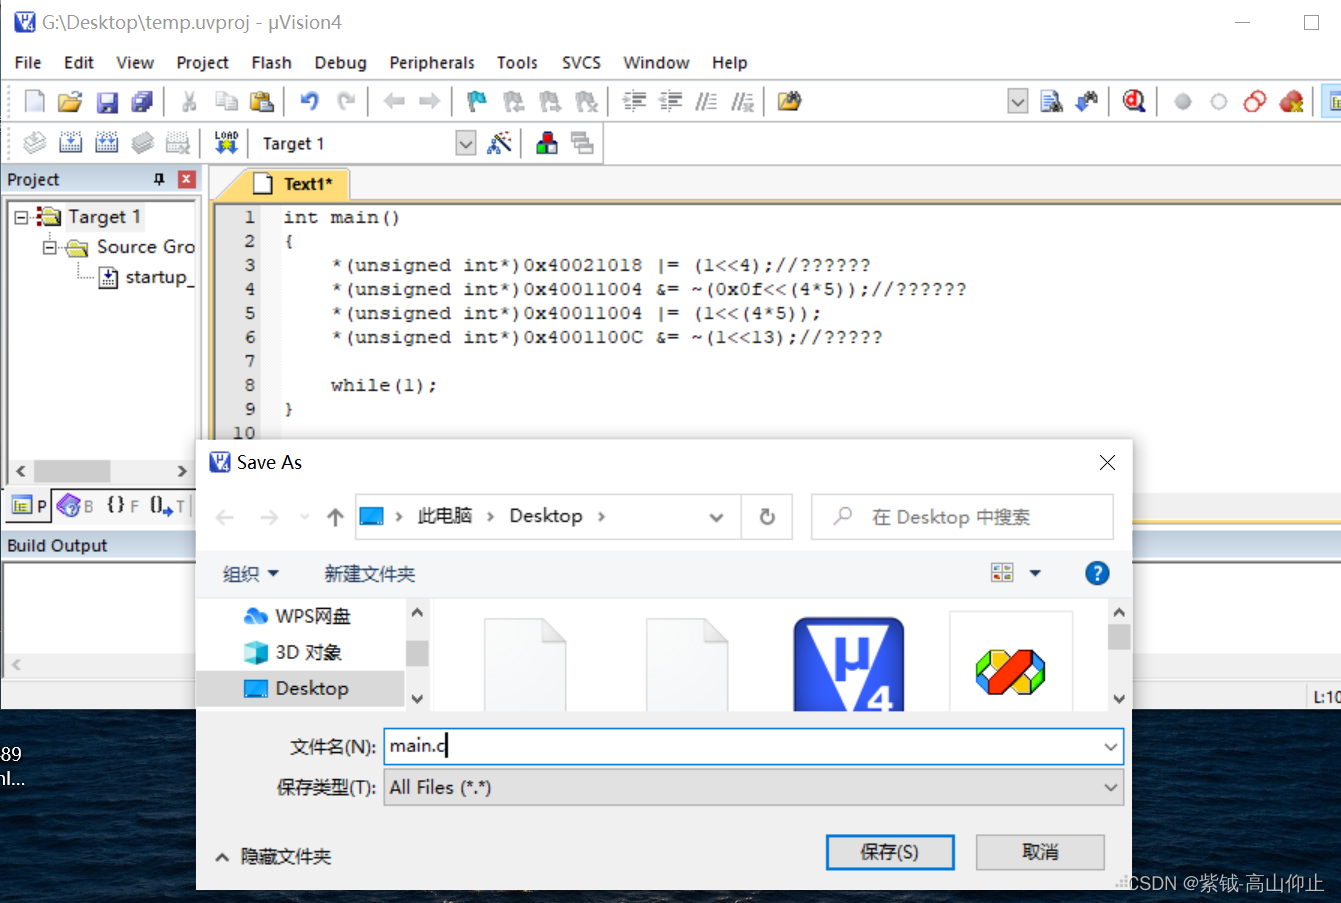Click the Save All toolbar icon
This screenshot has width=1341, height=903.
pyautogui.click(x=141, y=101)
